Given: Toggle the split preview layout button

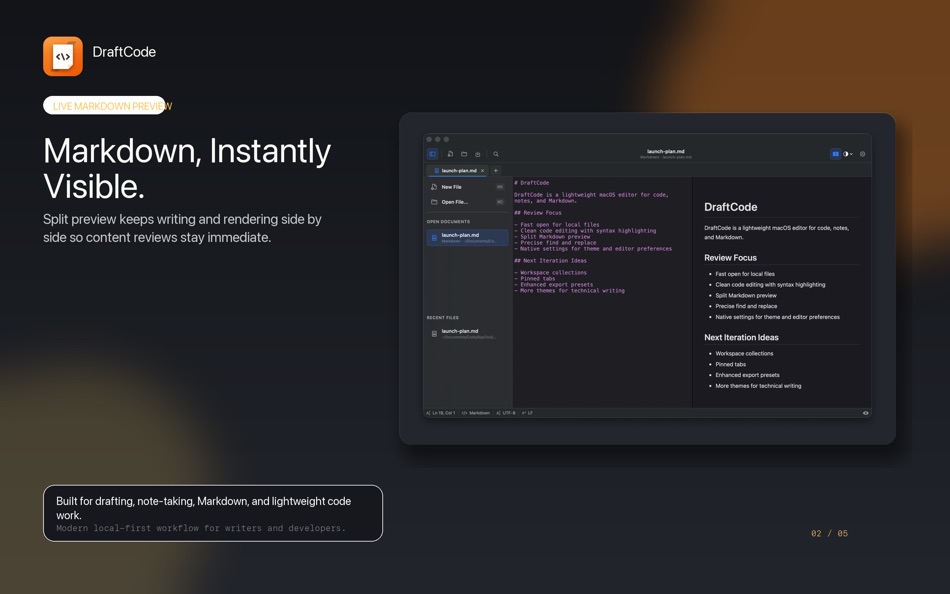Looking at the screenshot, I should click(835, 154).
